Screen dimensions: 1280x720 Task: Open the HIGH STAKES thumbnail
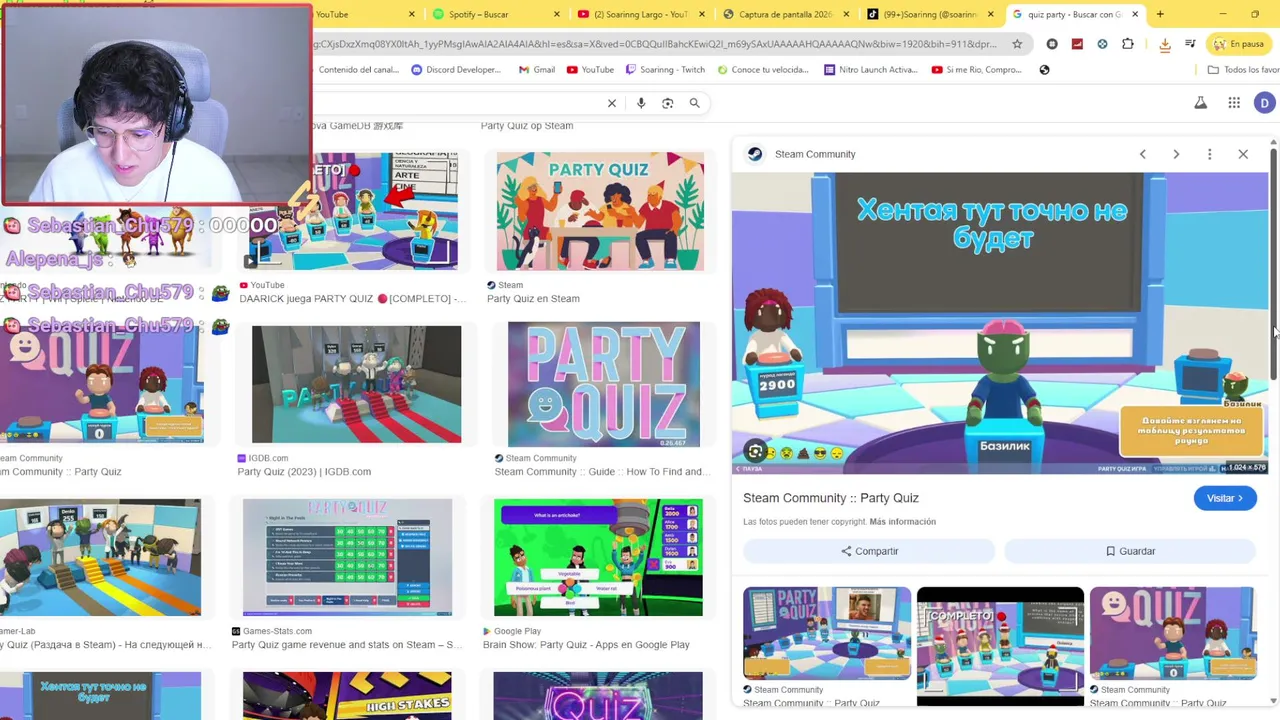click(x=347, y=696)
